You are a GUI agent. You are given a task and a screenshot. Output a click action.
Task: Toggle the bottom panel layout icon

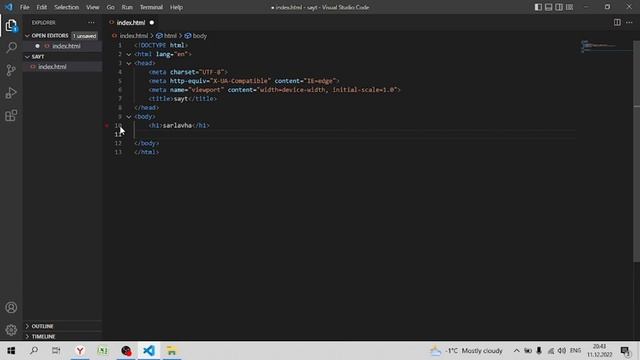[549, 7]
